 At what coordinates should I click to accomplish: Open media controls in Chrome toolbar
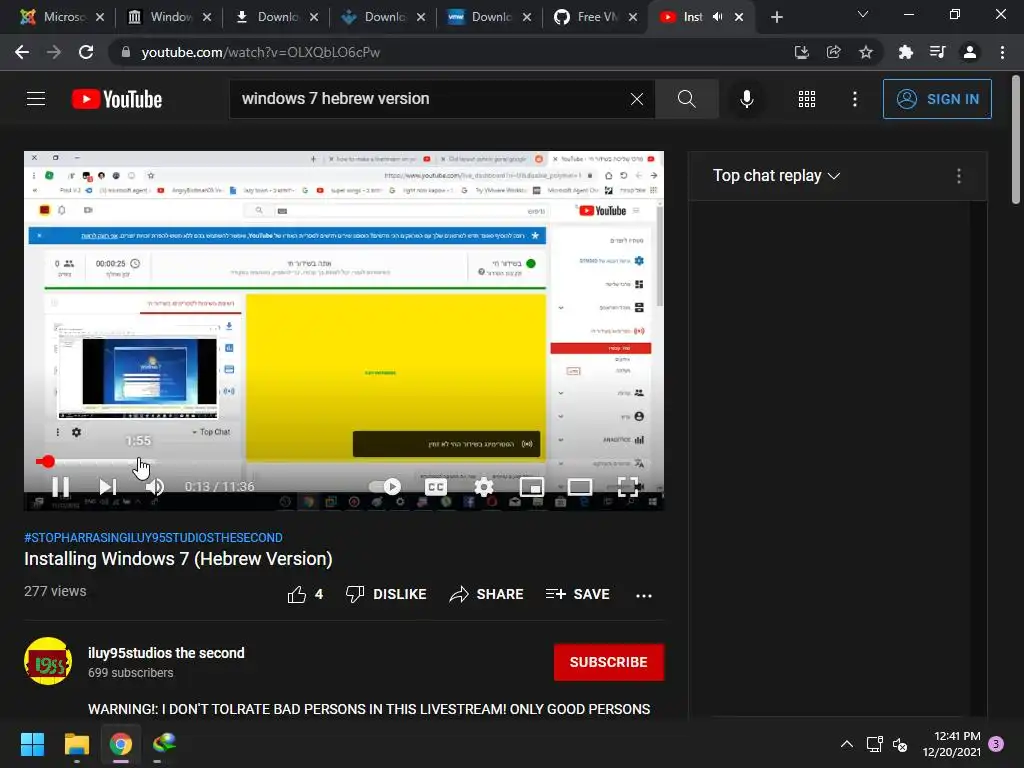pos(937,52)
